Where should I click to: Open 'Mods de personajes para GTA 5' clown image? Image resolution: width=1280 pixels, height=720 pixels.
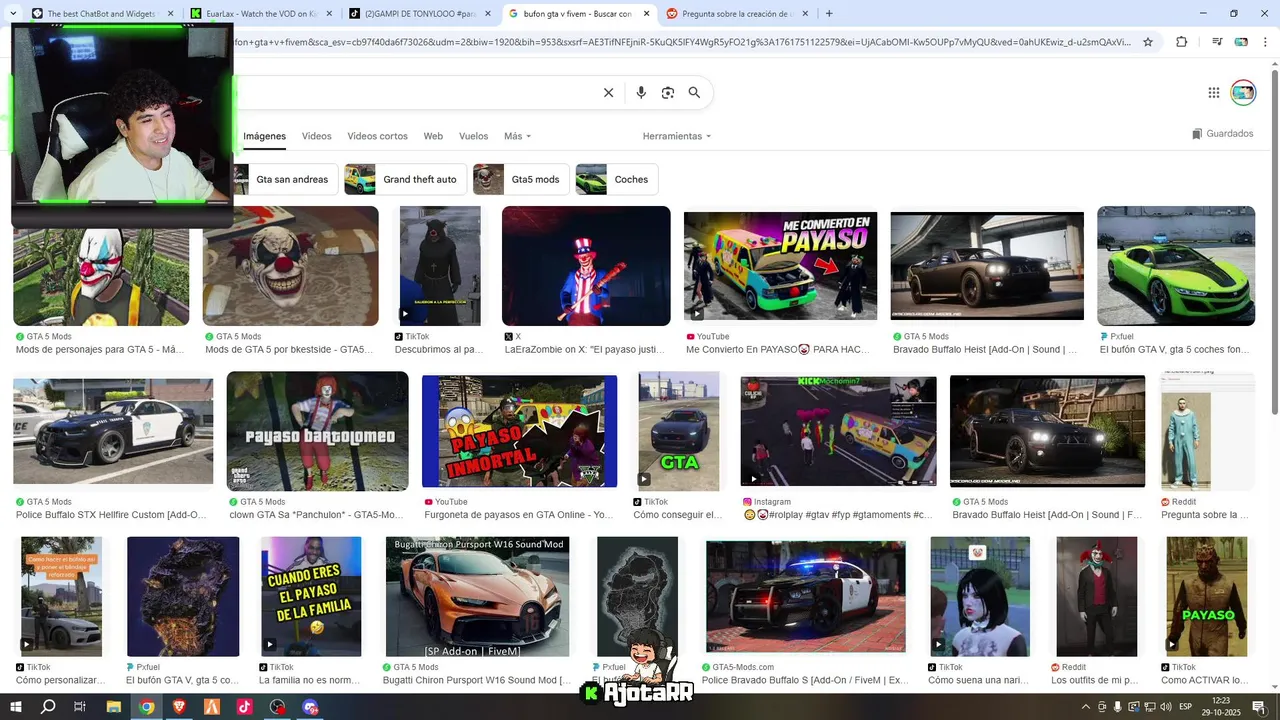(x=101, y=276)
